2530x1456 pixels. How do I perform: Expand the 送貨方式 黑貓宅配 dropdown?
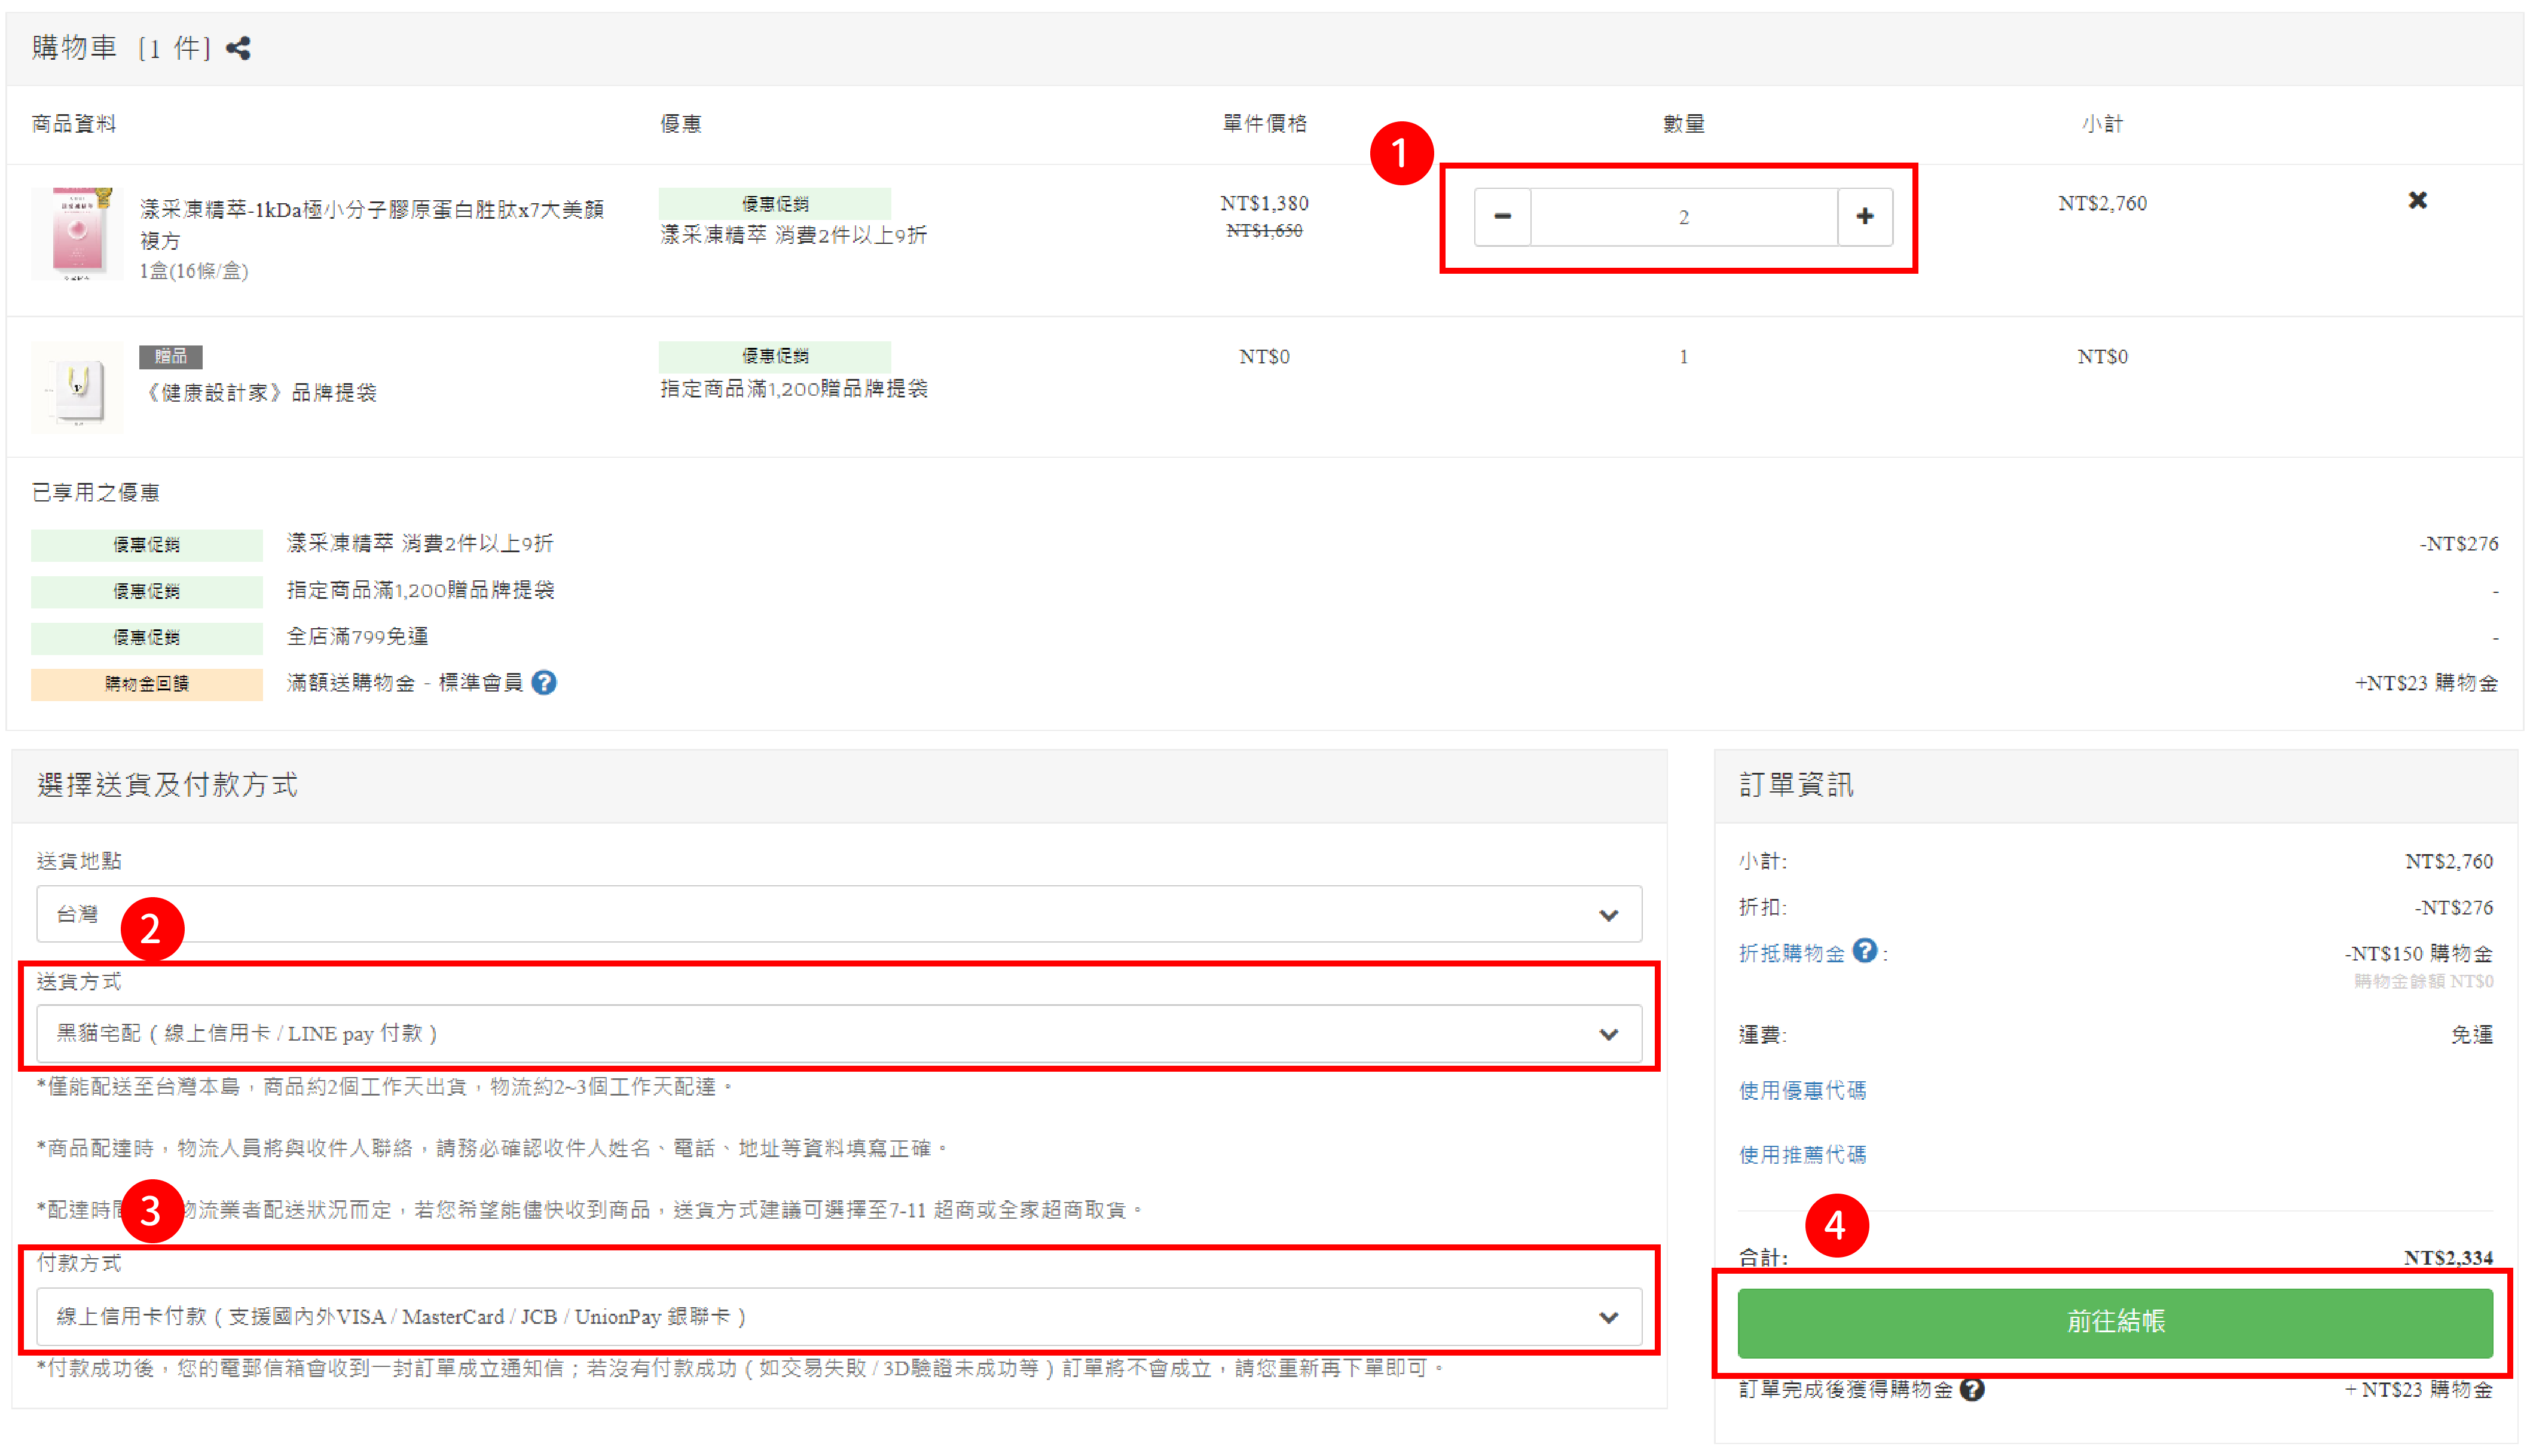(838, 1033)
